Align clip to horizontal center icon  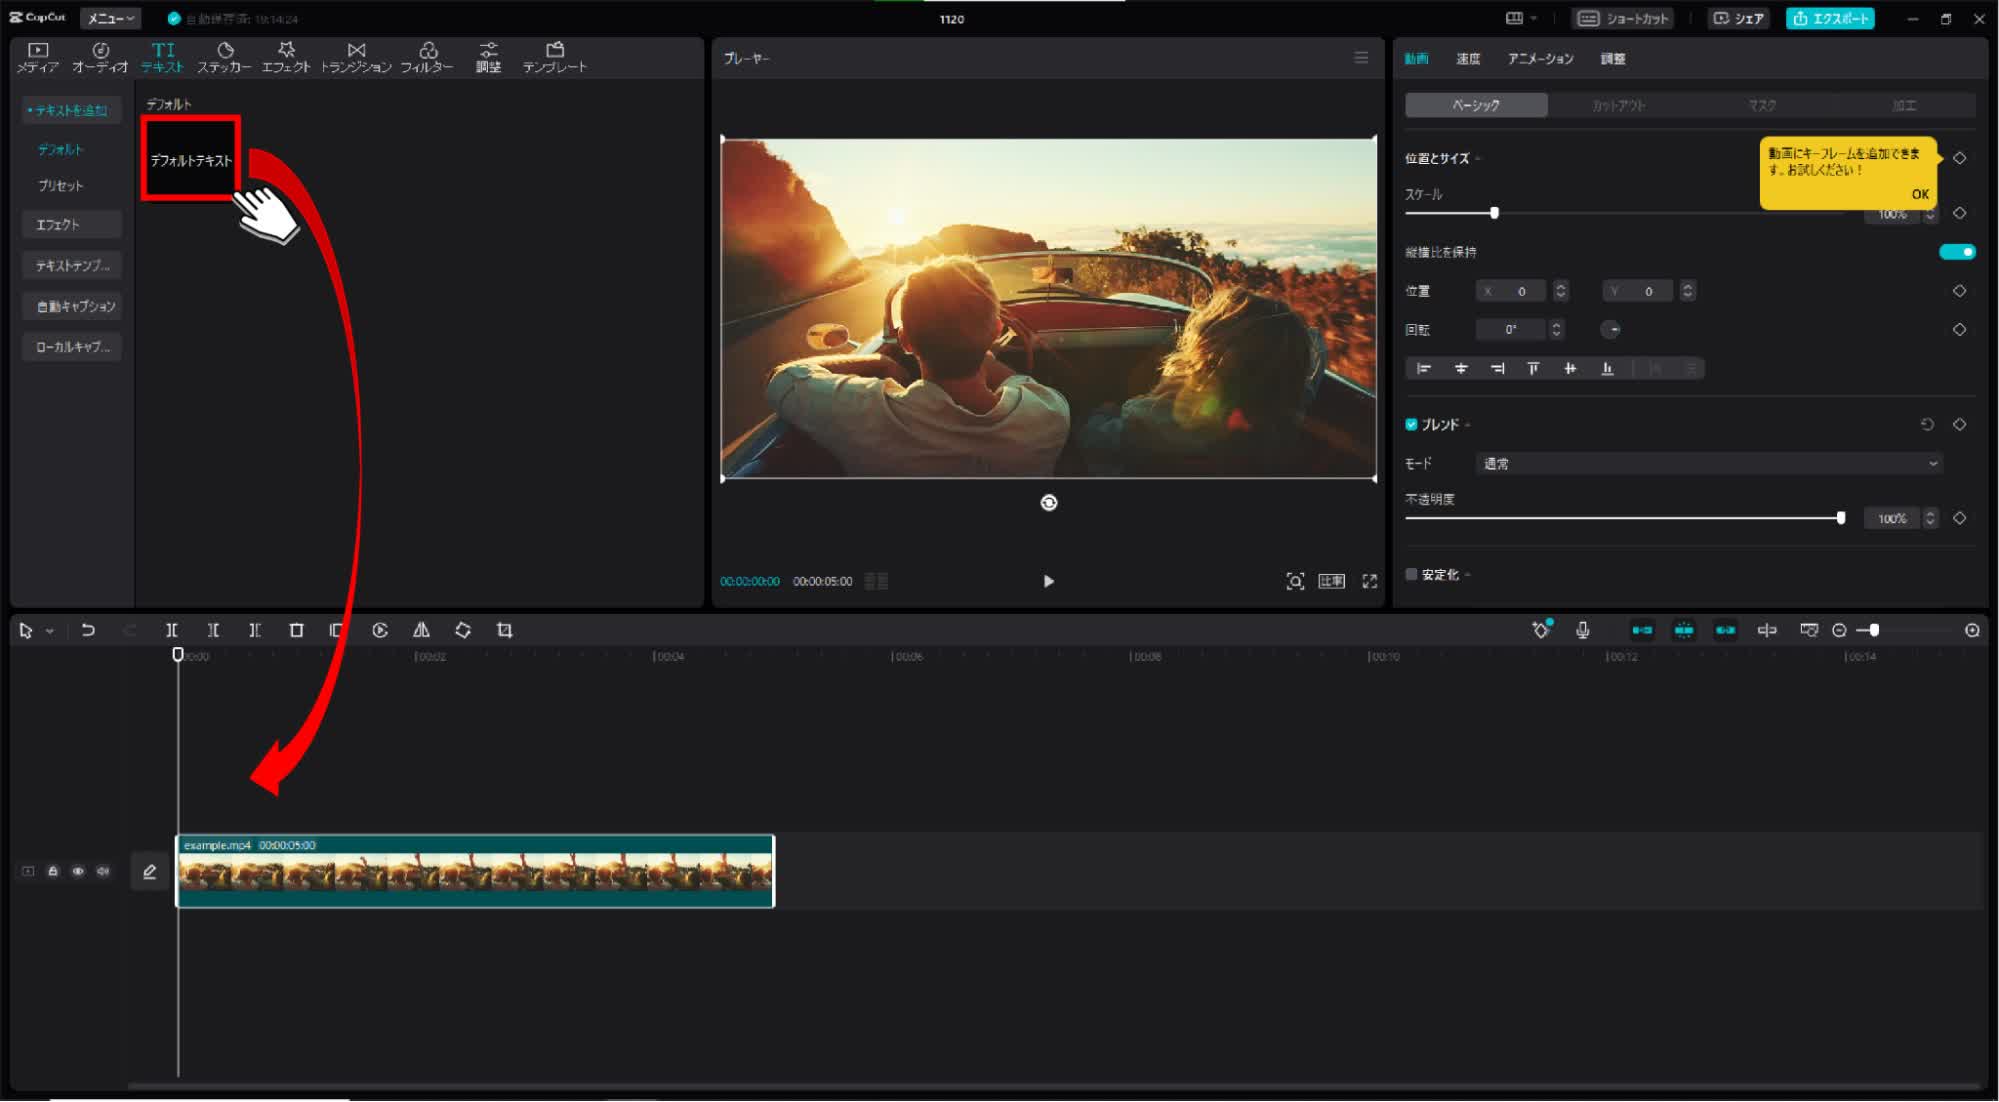(1461, 369)
